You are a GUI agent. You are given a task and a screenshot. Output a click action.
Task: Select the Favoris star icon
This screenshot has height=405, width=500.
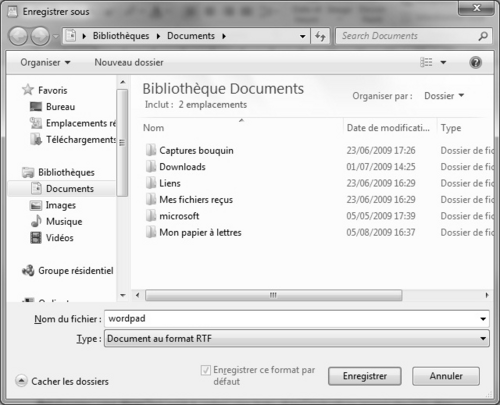tap(28, 90)
